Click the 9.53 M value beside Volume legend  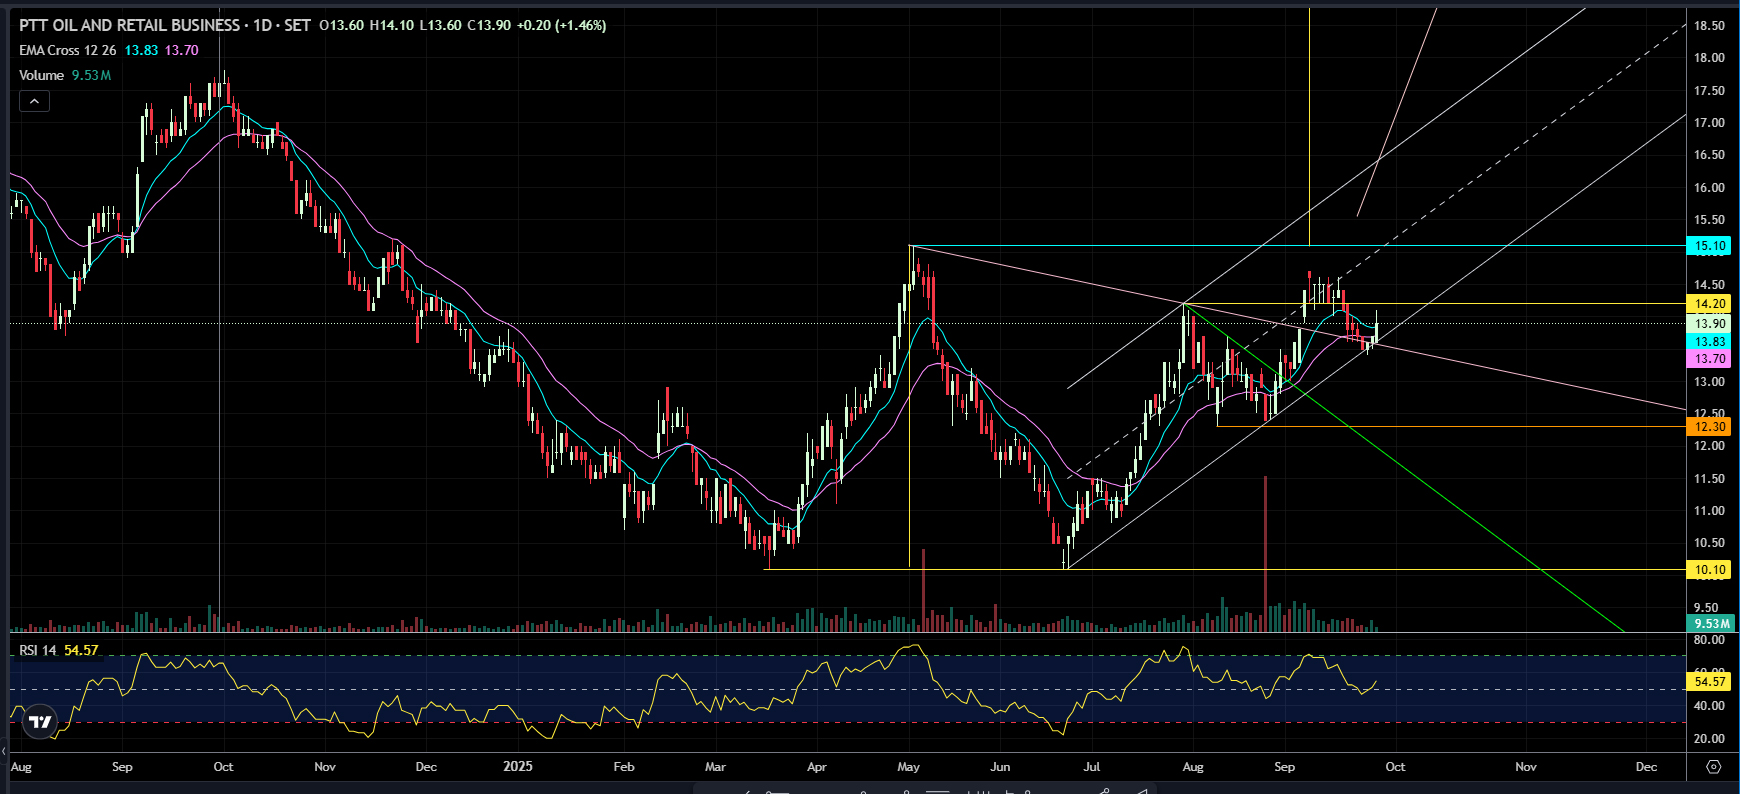pyautogui.click(x=91, y=75)
